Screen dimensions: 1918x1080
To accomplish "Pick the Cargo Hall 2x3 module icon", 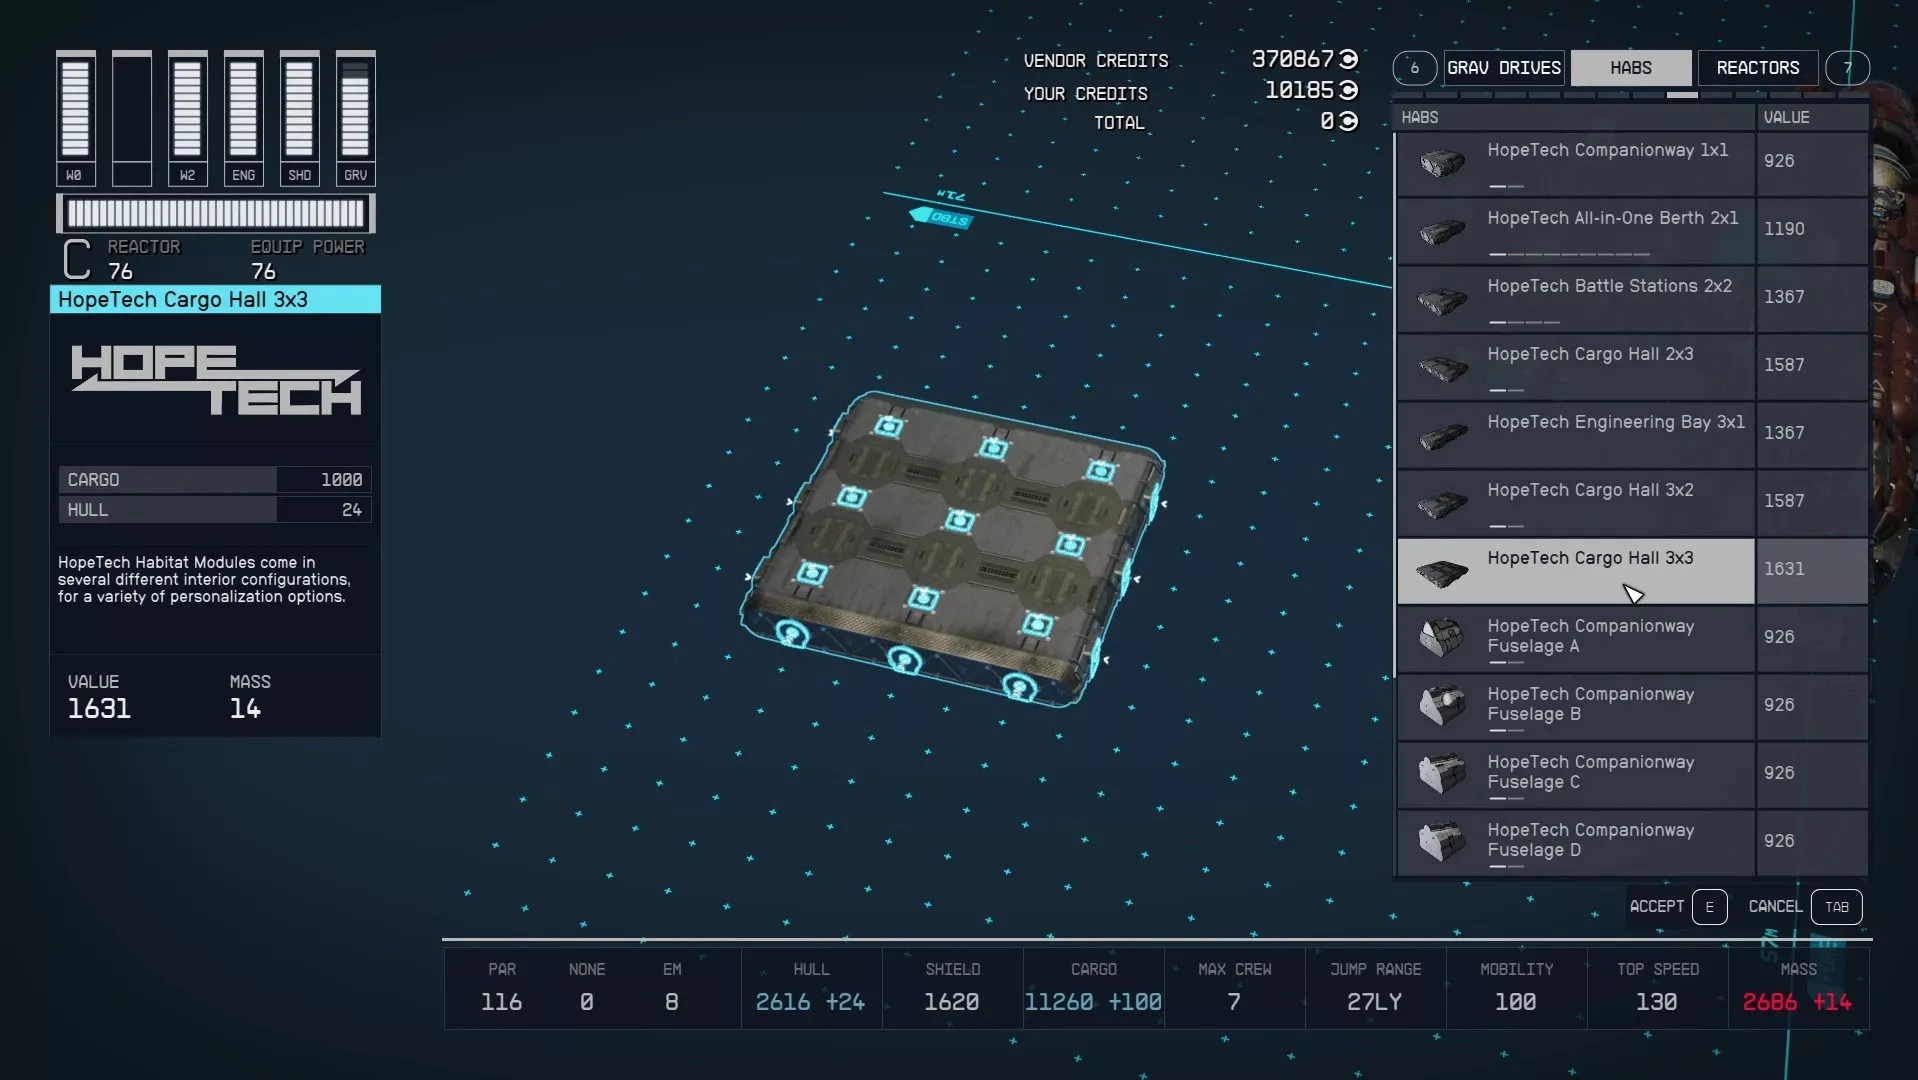I will click(x=1442, y=367).
